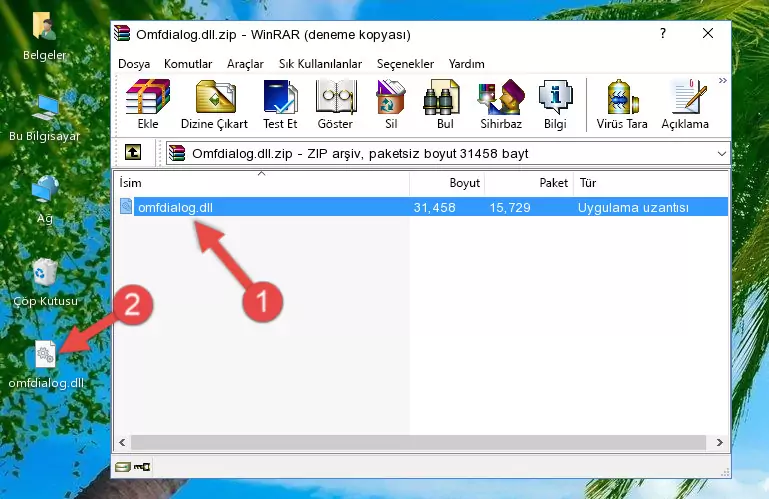Sort by the Paket column header
Viewport: 769px width, 499px height.
(x=529, y=183)
